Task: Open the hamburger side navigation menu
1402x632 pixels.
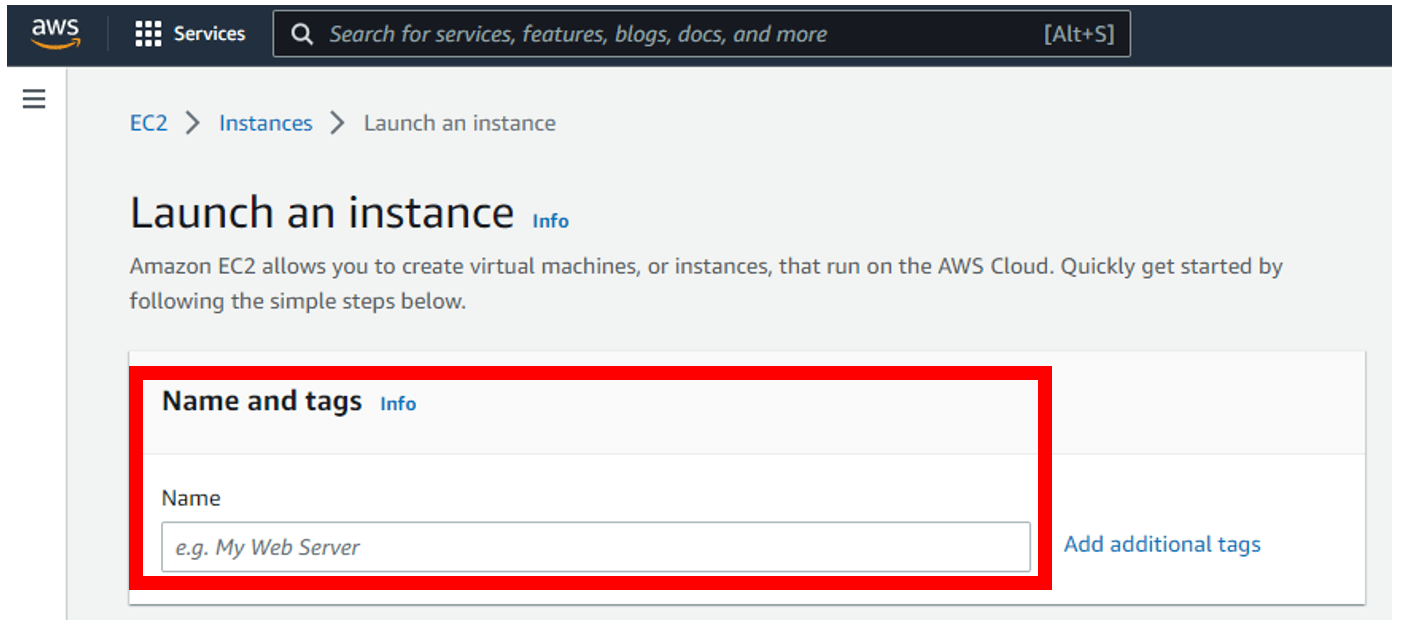Action: 34,99
